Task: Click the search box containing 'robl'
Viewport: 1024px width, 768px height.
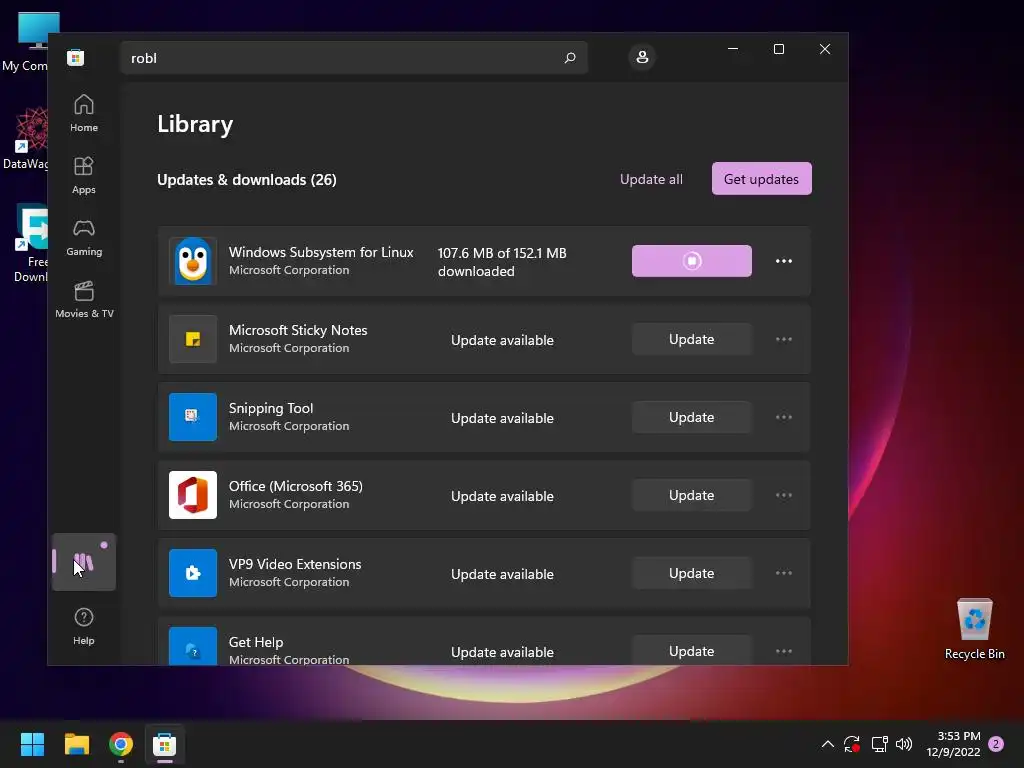Action: (x=354, y=57)
